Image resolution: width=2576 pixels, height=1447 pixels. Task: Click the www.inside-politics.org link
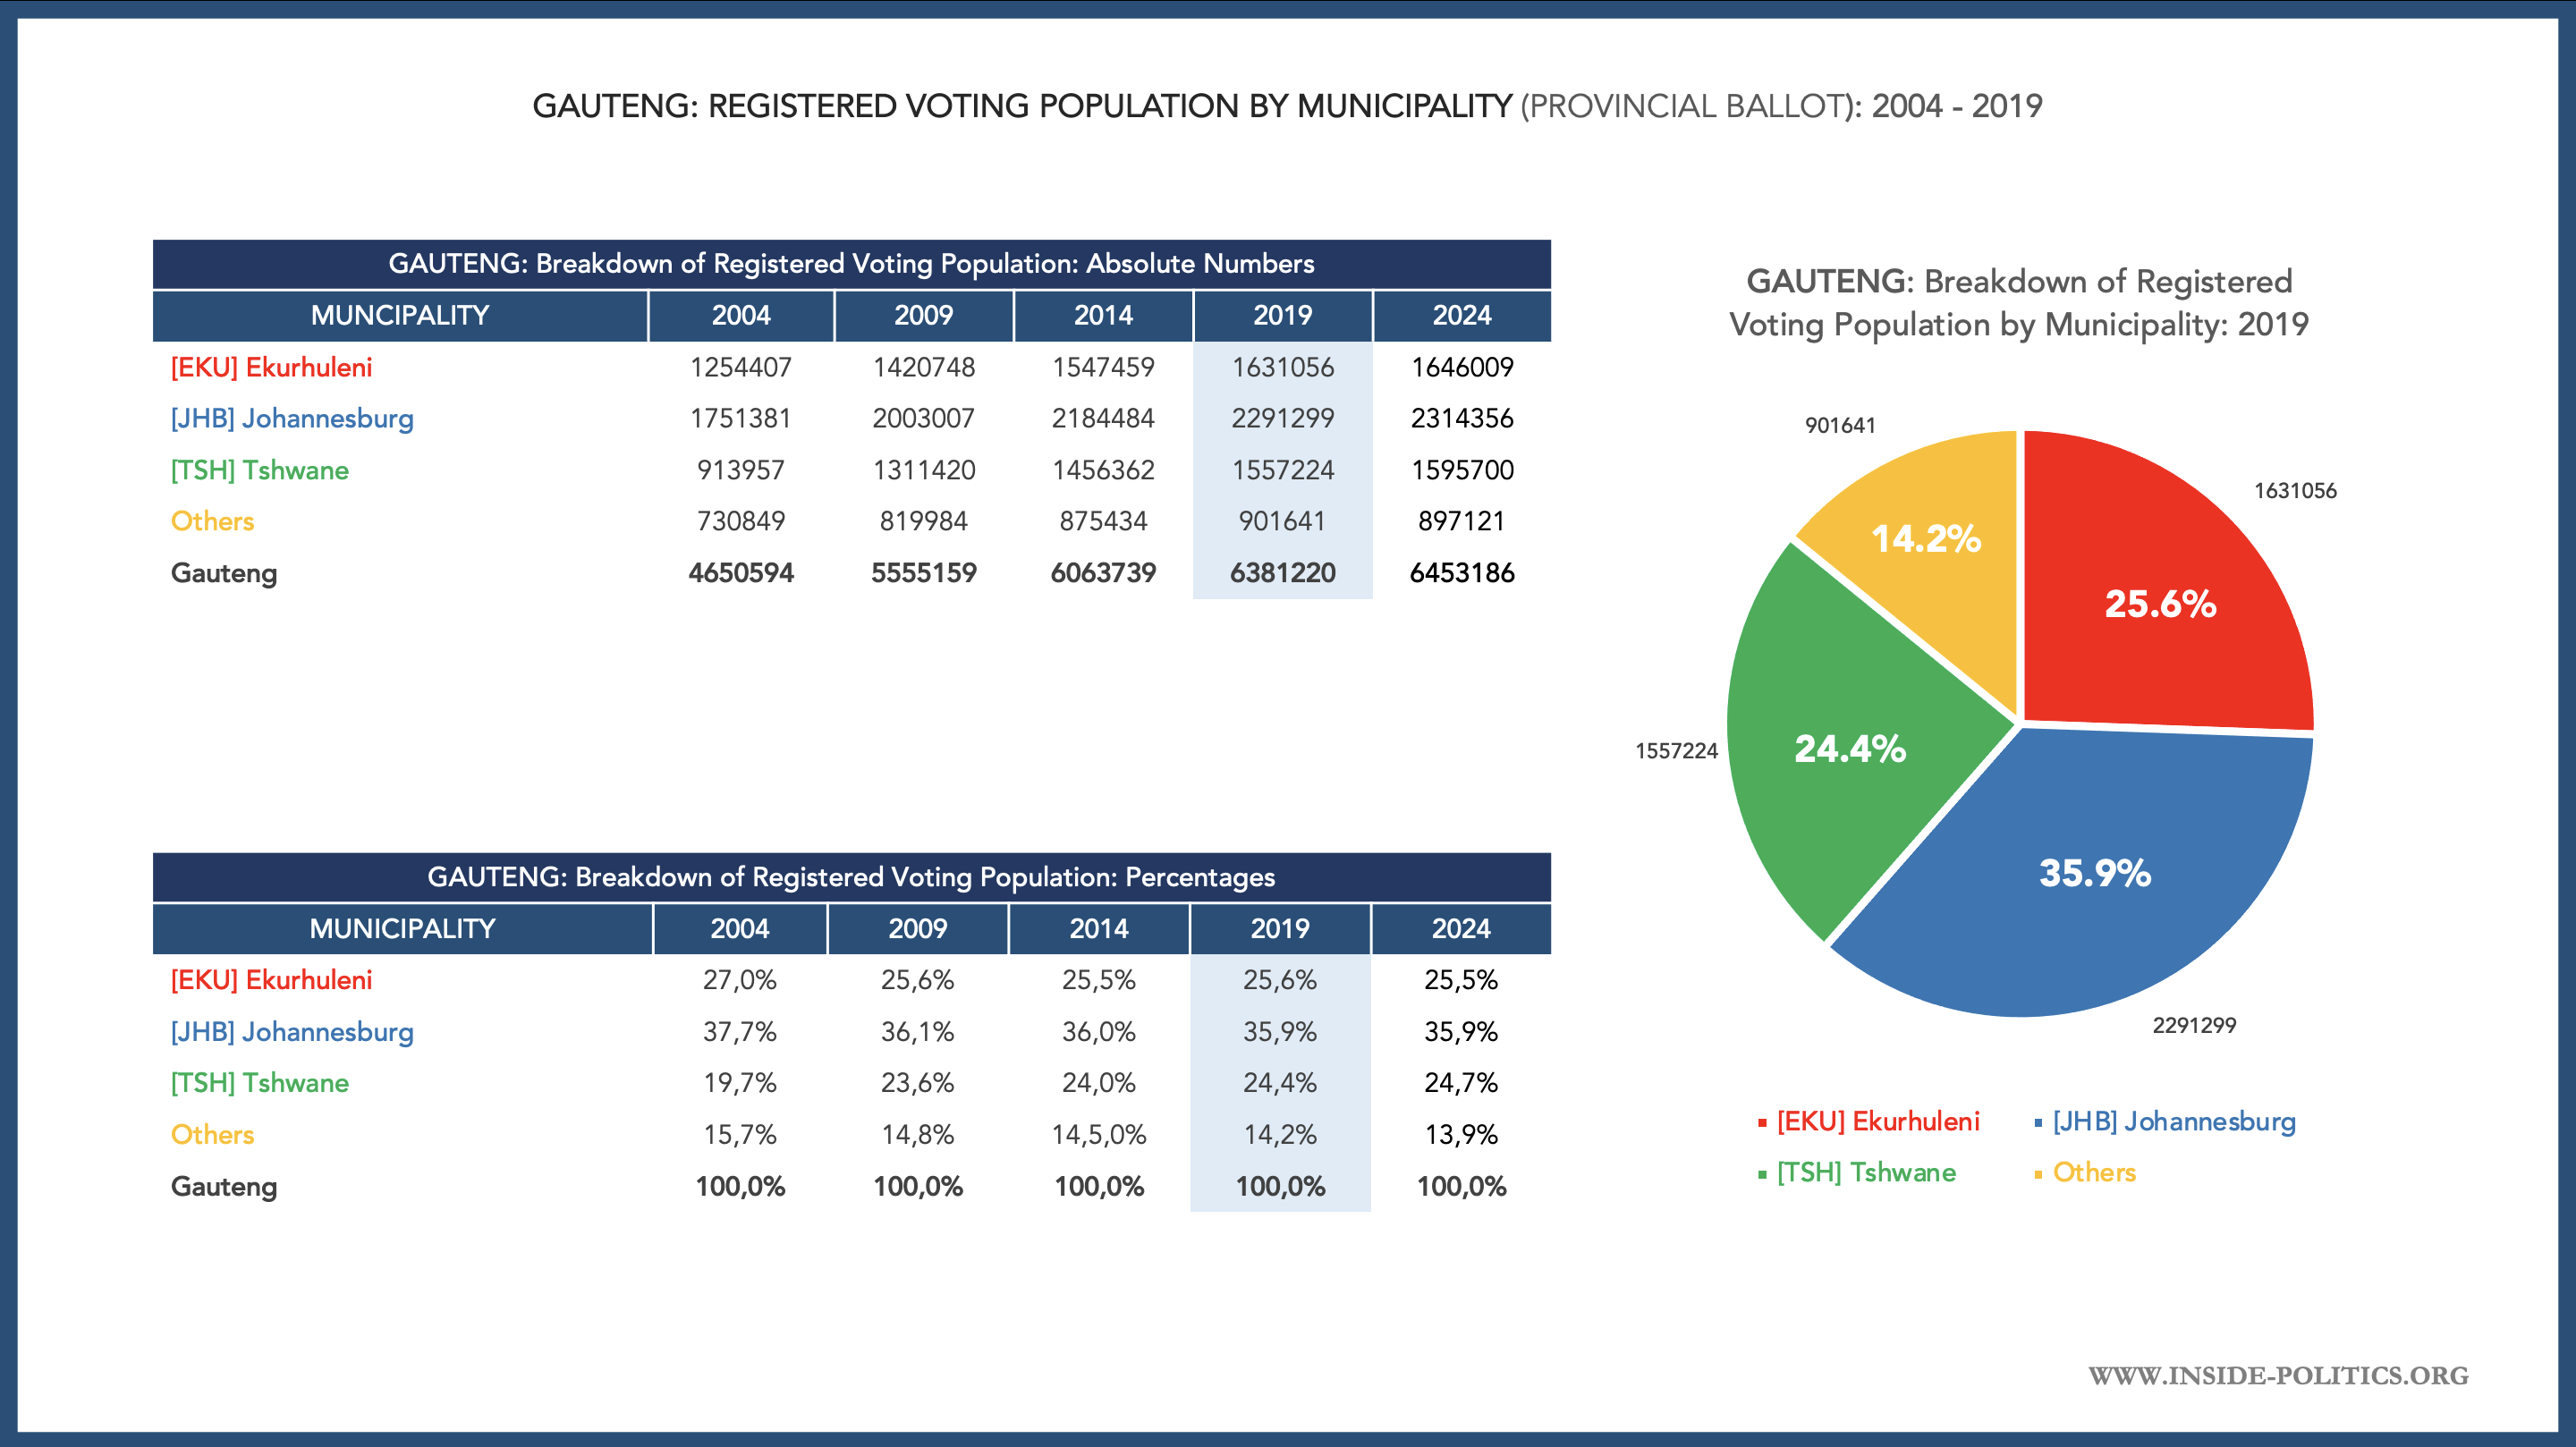point(2278,1376)
